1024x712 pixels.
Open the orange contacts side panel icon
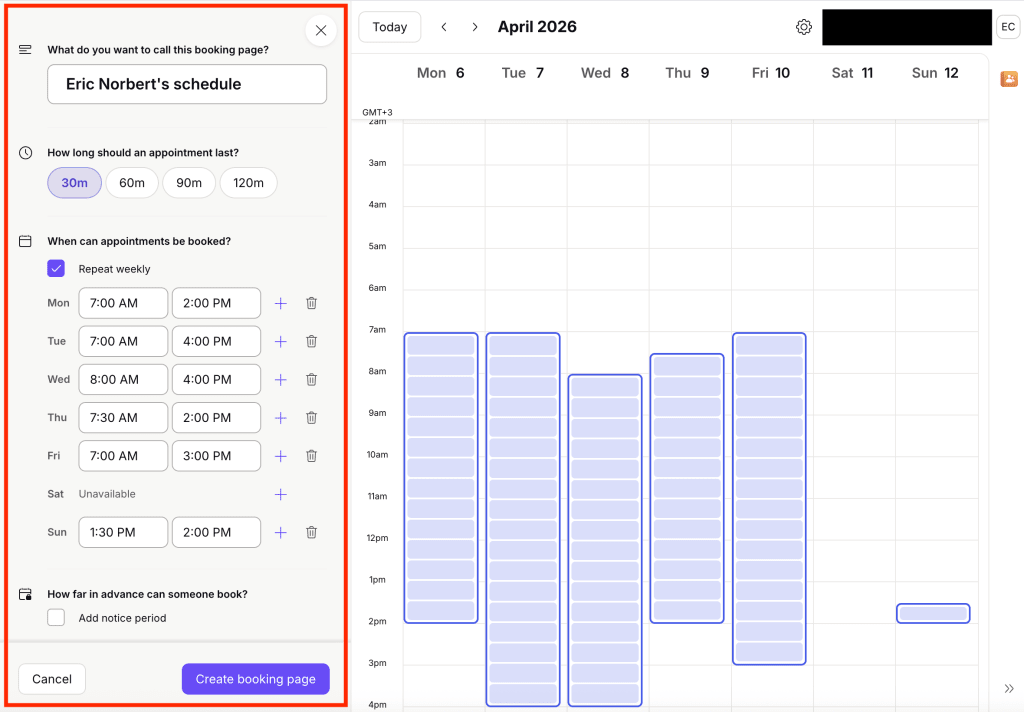(x=1008, y=79)
